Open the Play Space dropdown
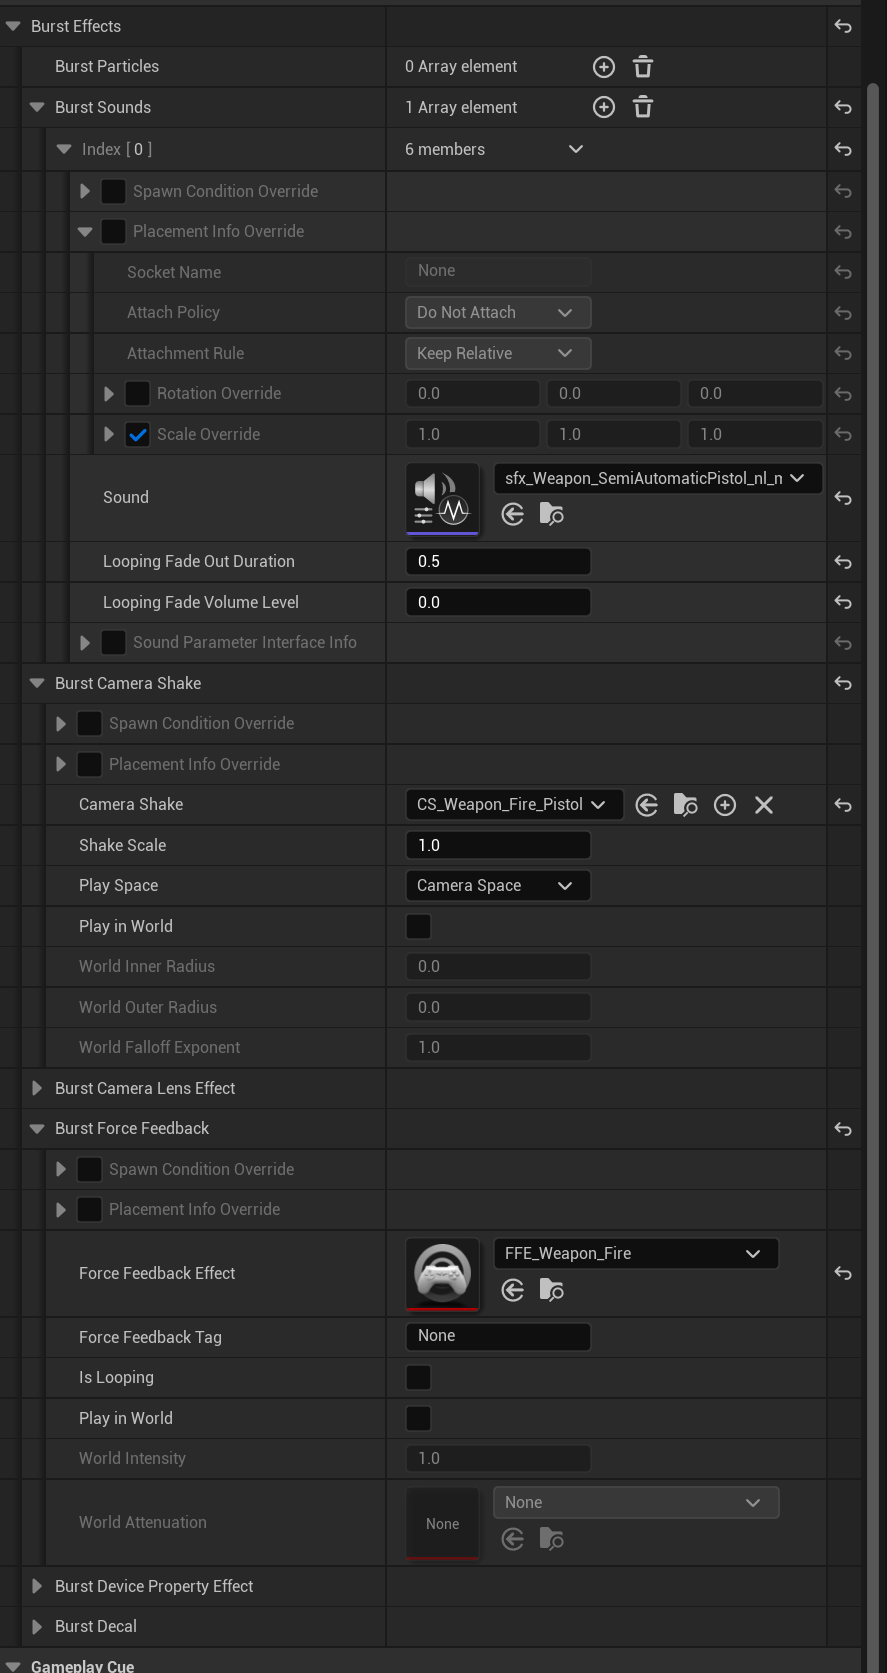 [498, 885]
